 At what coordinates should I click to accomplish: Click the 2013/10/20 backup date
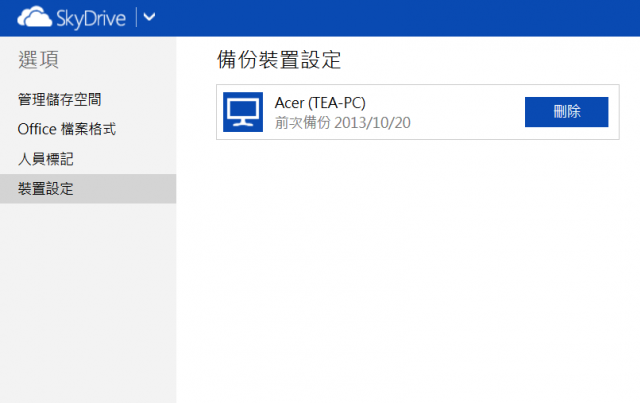pyautogui.click(x=372, y=122)
